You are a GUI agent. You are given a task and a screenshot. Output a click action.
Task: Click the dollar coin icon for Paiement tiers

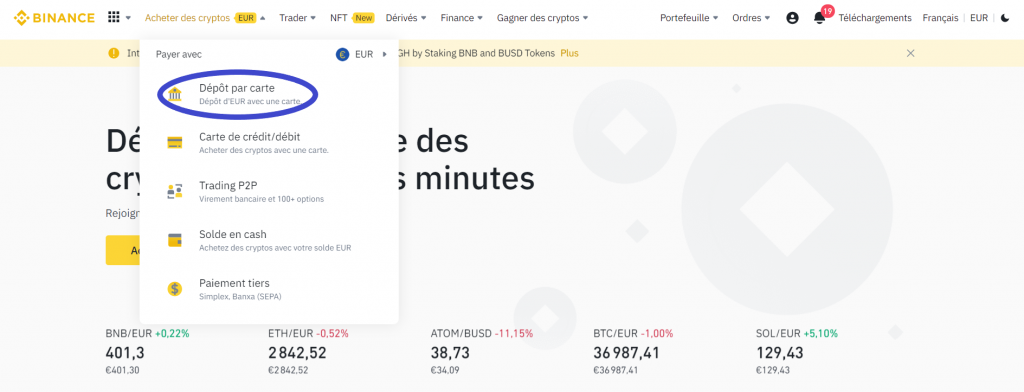tap(175, 289)
